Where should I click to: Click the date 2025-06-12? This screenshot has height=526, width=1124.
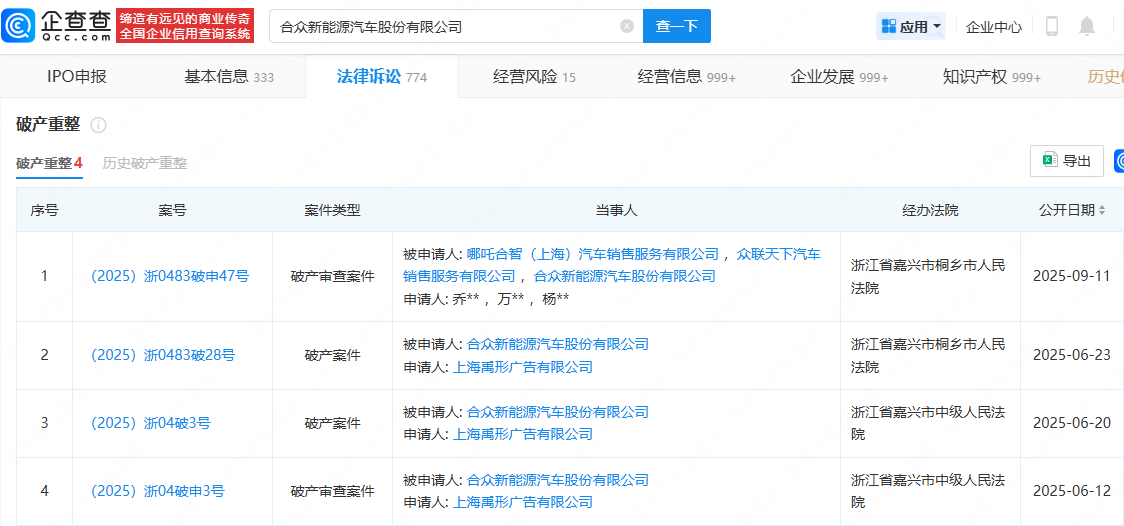pyautogui.click(x=1072, y=491)
